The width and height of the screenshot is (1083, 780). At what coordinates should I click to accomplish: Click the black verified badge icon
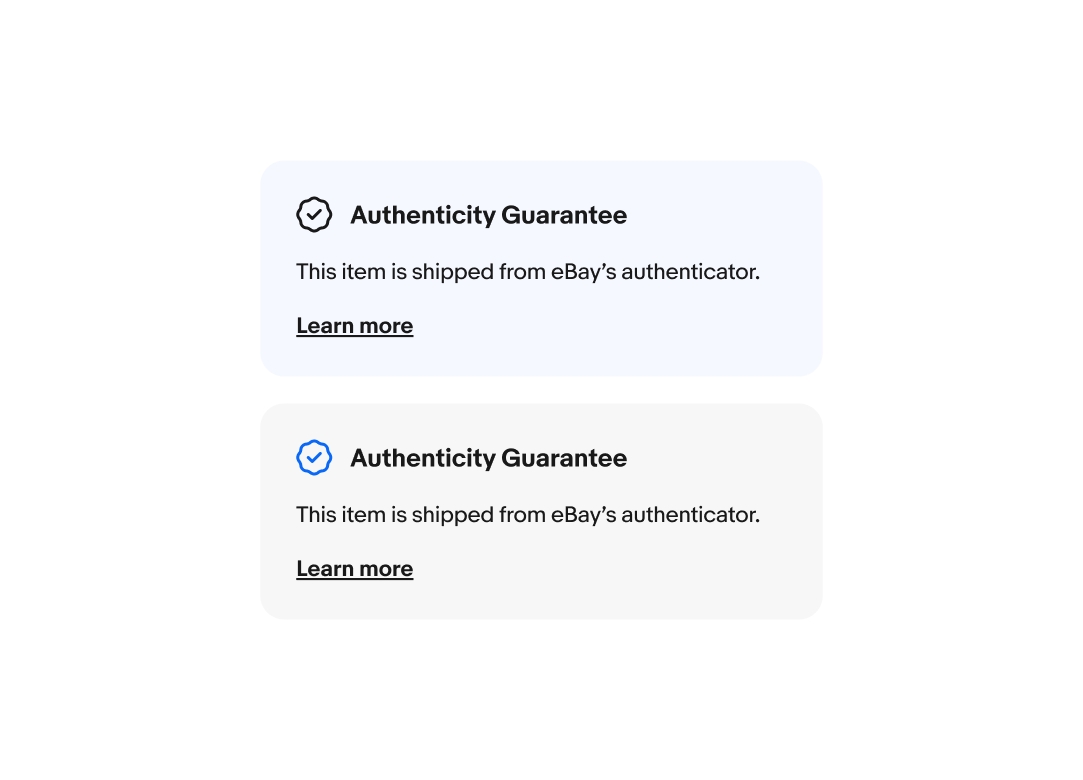coord(314,215)
